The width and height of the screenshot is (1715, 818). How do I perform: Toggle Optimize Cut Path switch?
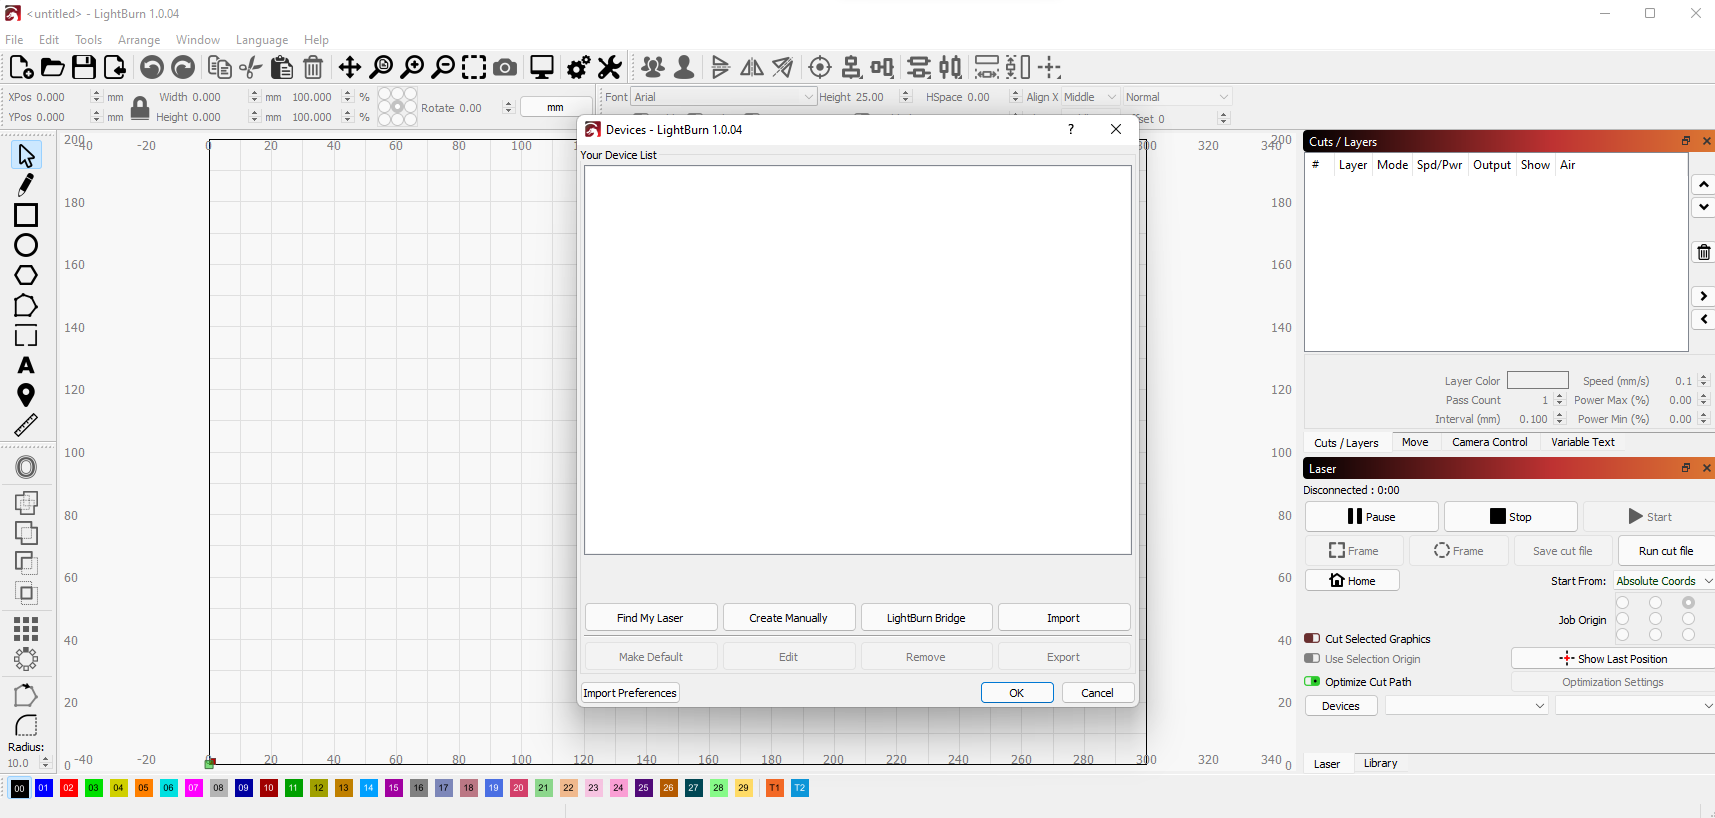pyautogui.click(x=1312, y=681)
